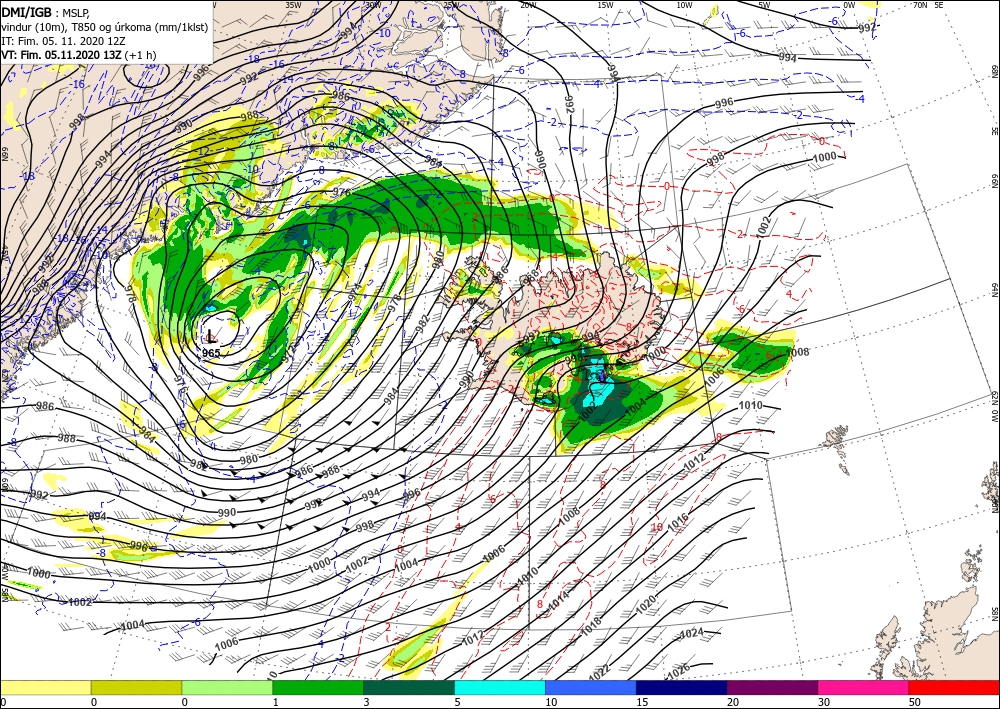Viewport: 1000px width, 709px height.
Task: Click the 5E longitude label
Action: 939,4
